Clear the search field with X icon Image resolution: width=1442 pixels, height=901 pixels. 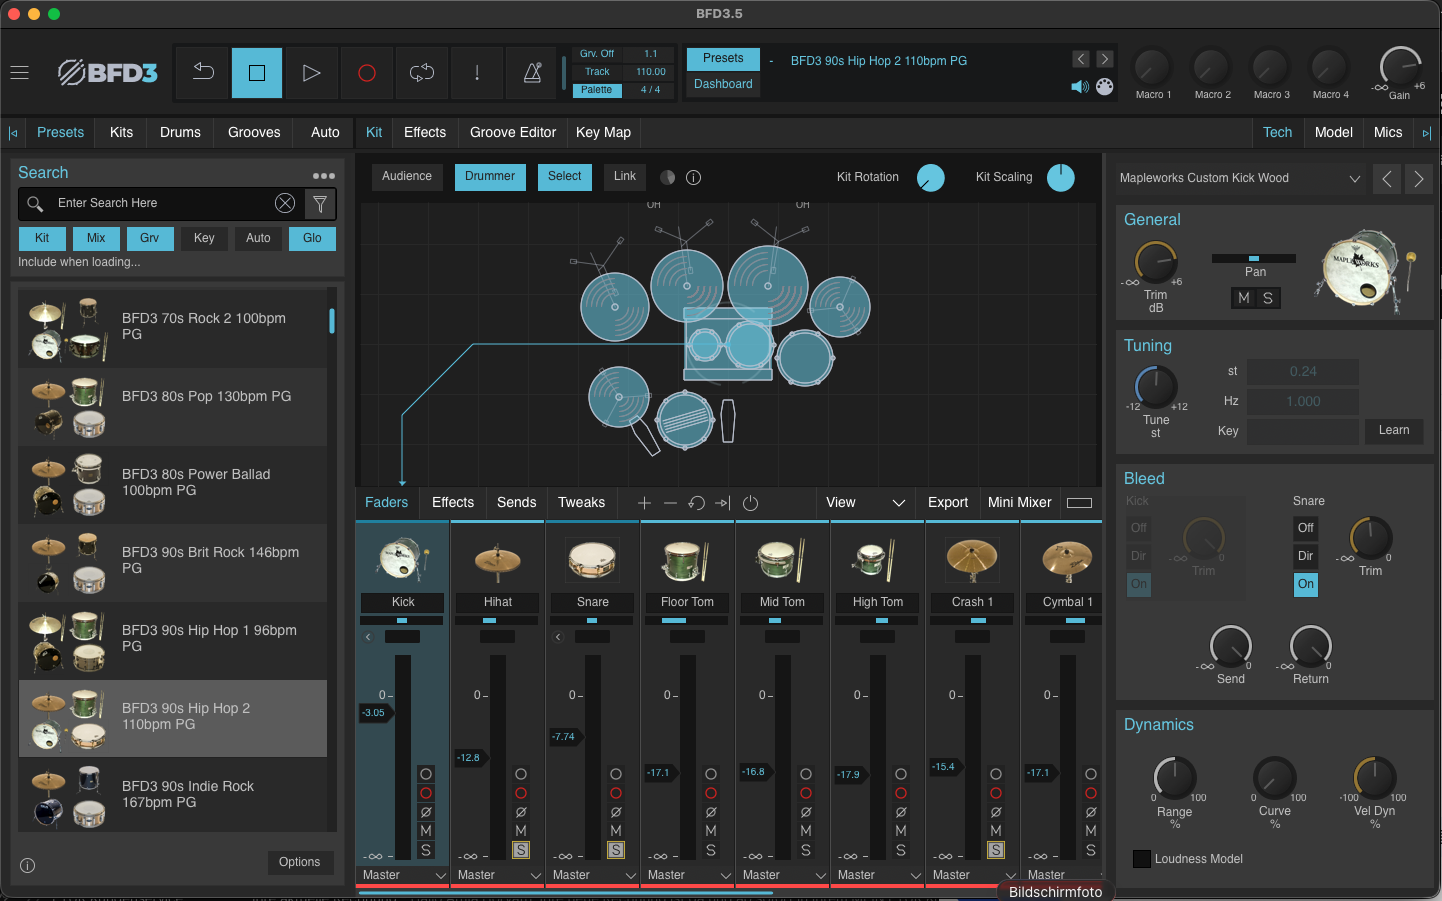click(285, 204)
